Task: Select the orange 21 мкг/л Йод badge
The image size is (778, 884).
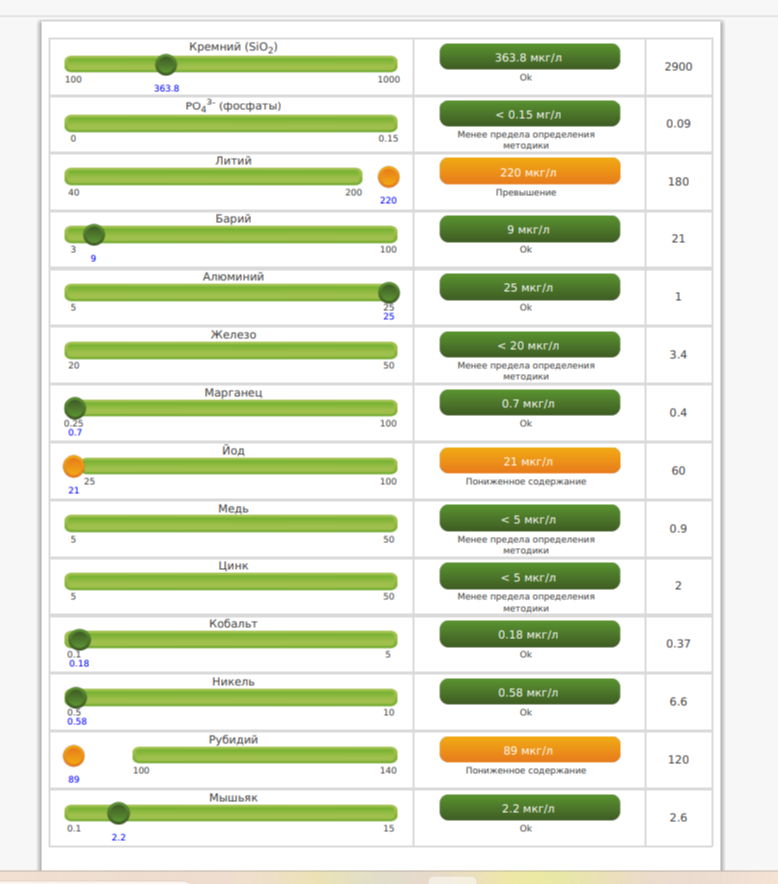Action: coord(529,461)
